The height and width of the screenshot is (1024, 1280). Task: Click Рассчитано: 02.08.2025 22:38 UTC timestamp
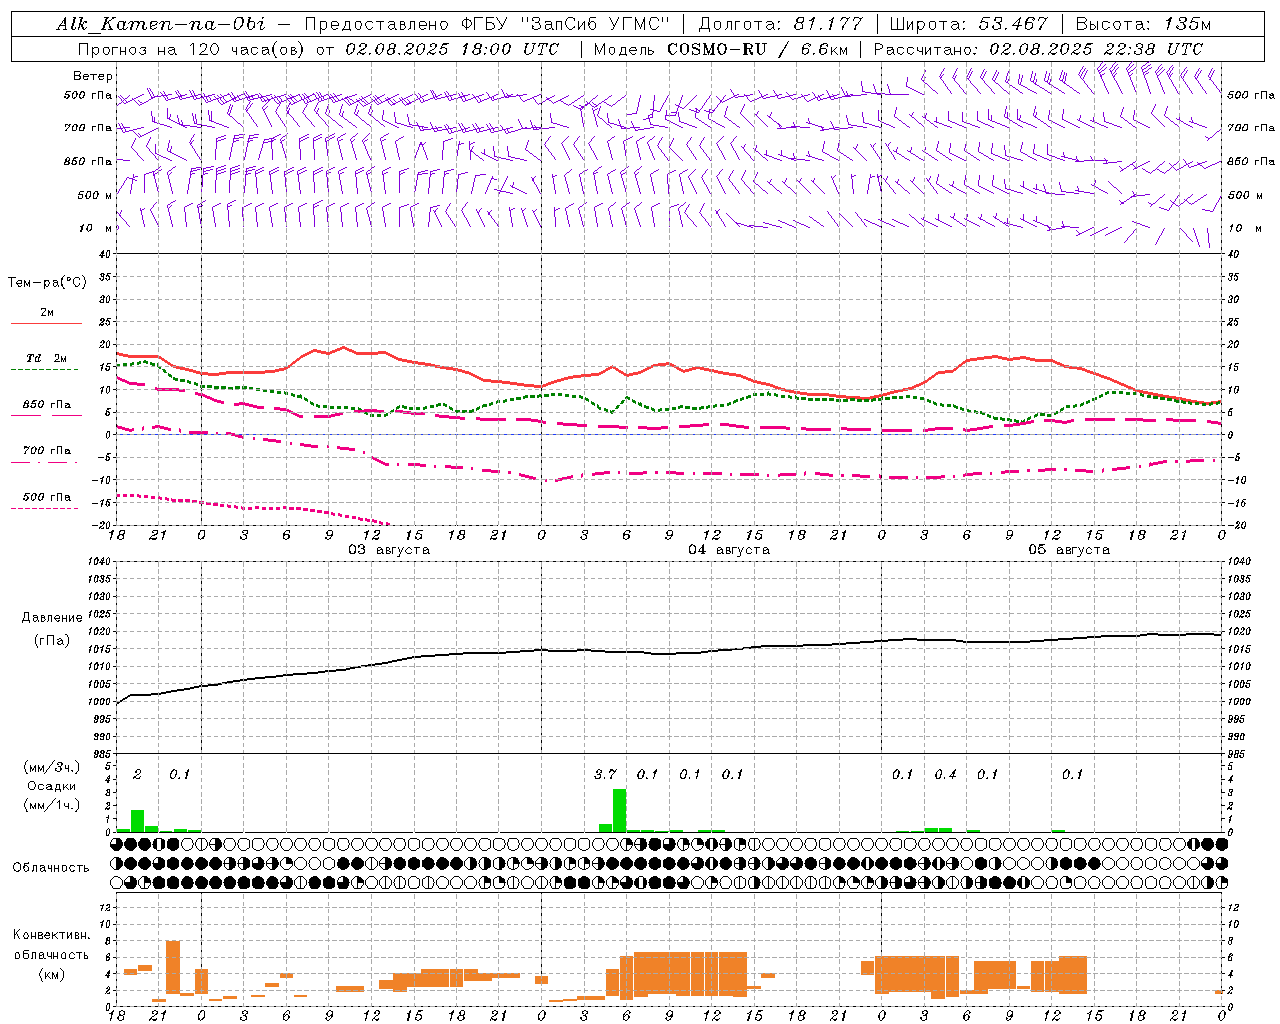click(1038, 49)
